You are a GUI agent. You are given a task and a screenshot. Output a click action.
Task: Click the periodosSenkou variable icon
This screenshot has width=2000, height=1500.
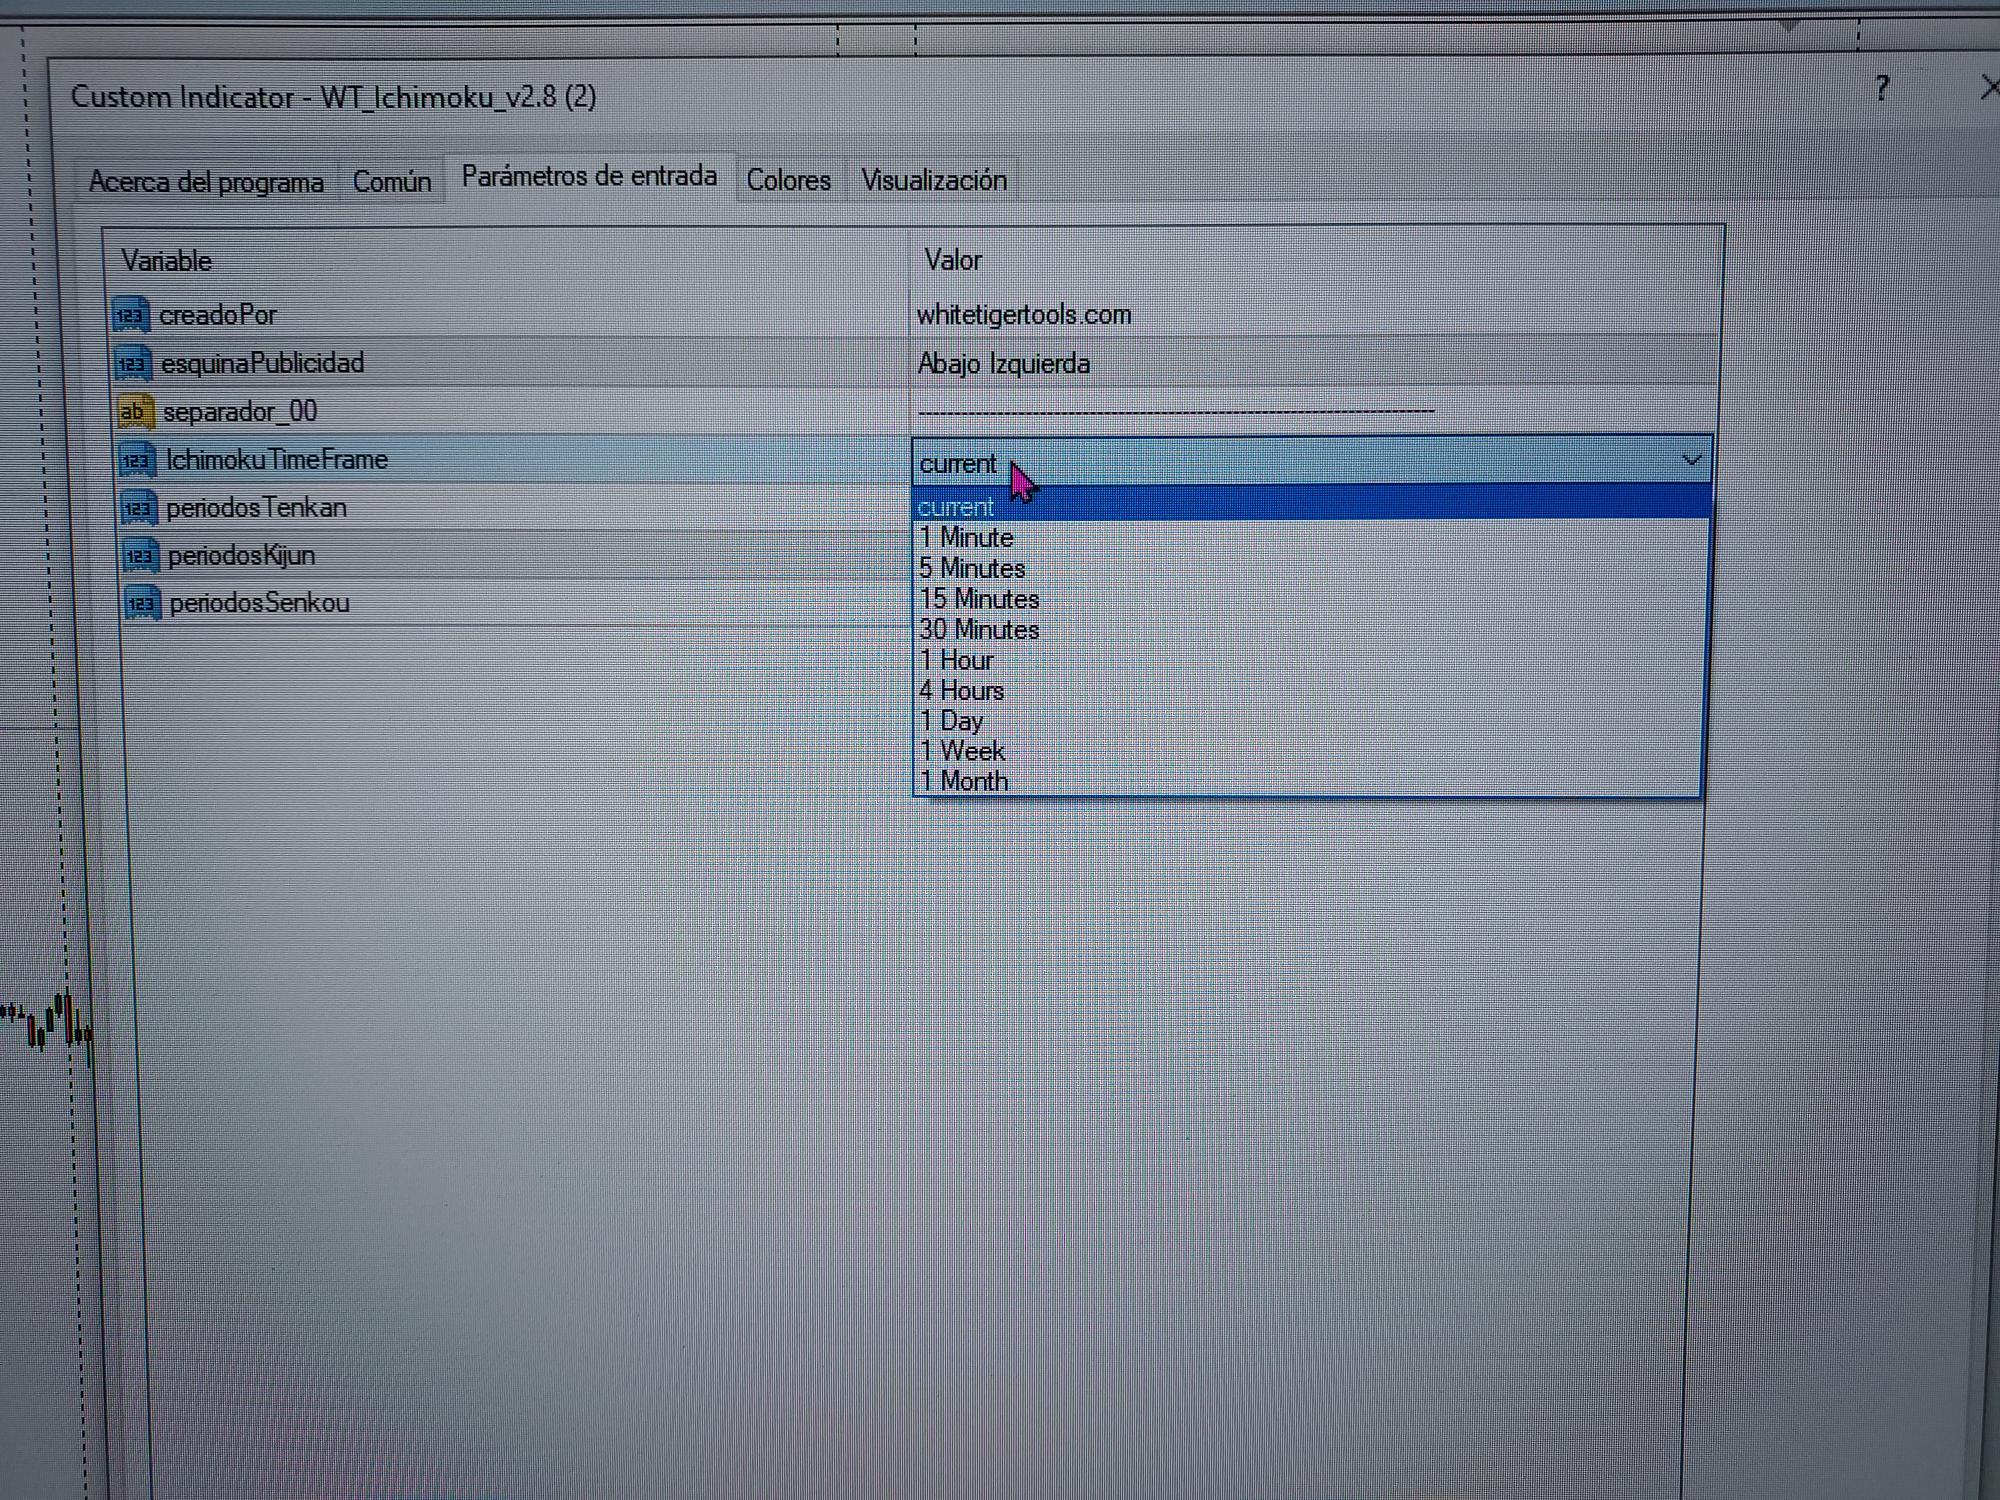tap(142, 603)
